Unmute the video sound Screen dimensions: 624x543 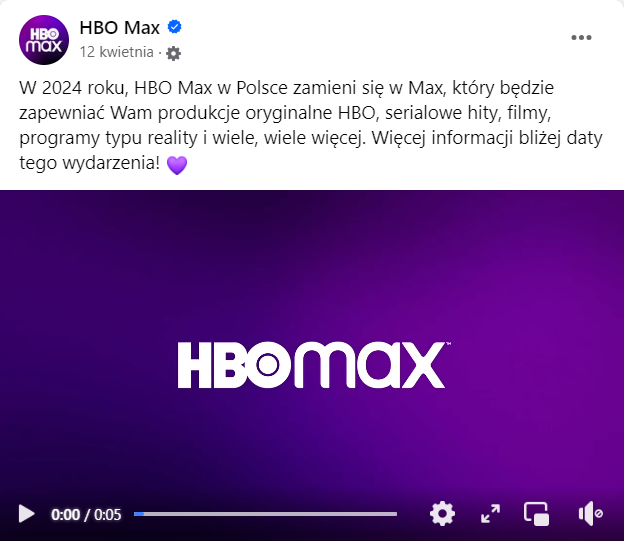pyautogui.click(x=591, y=514)
